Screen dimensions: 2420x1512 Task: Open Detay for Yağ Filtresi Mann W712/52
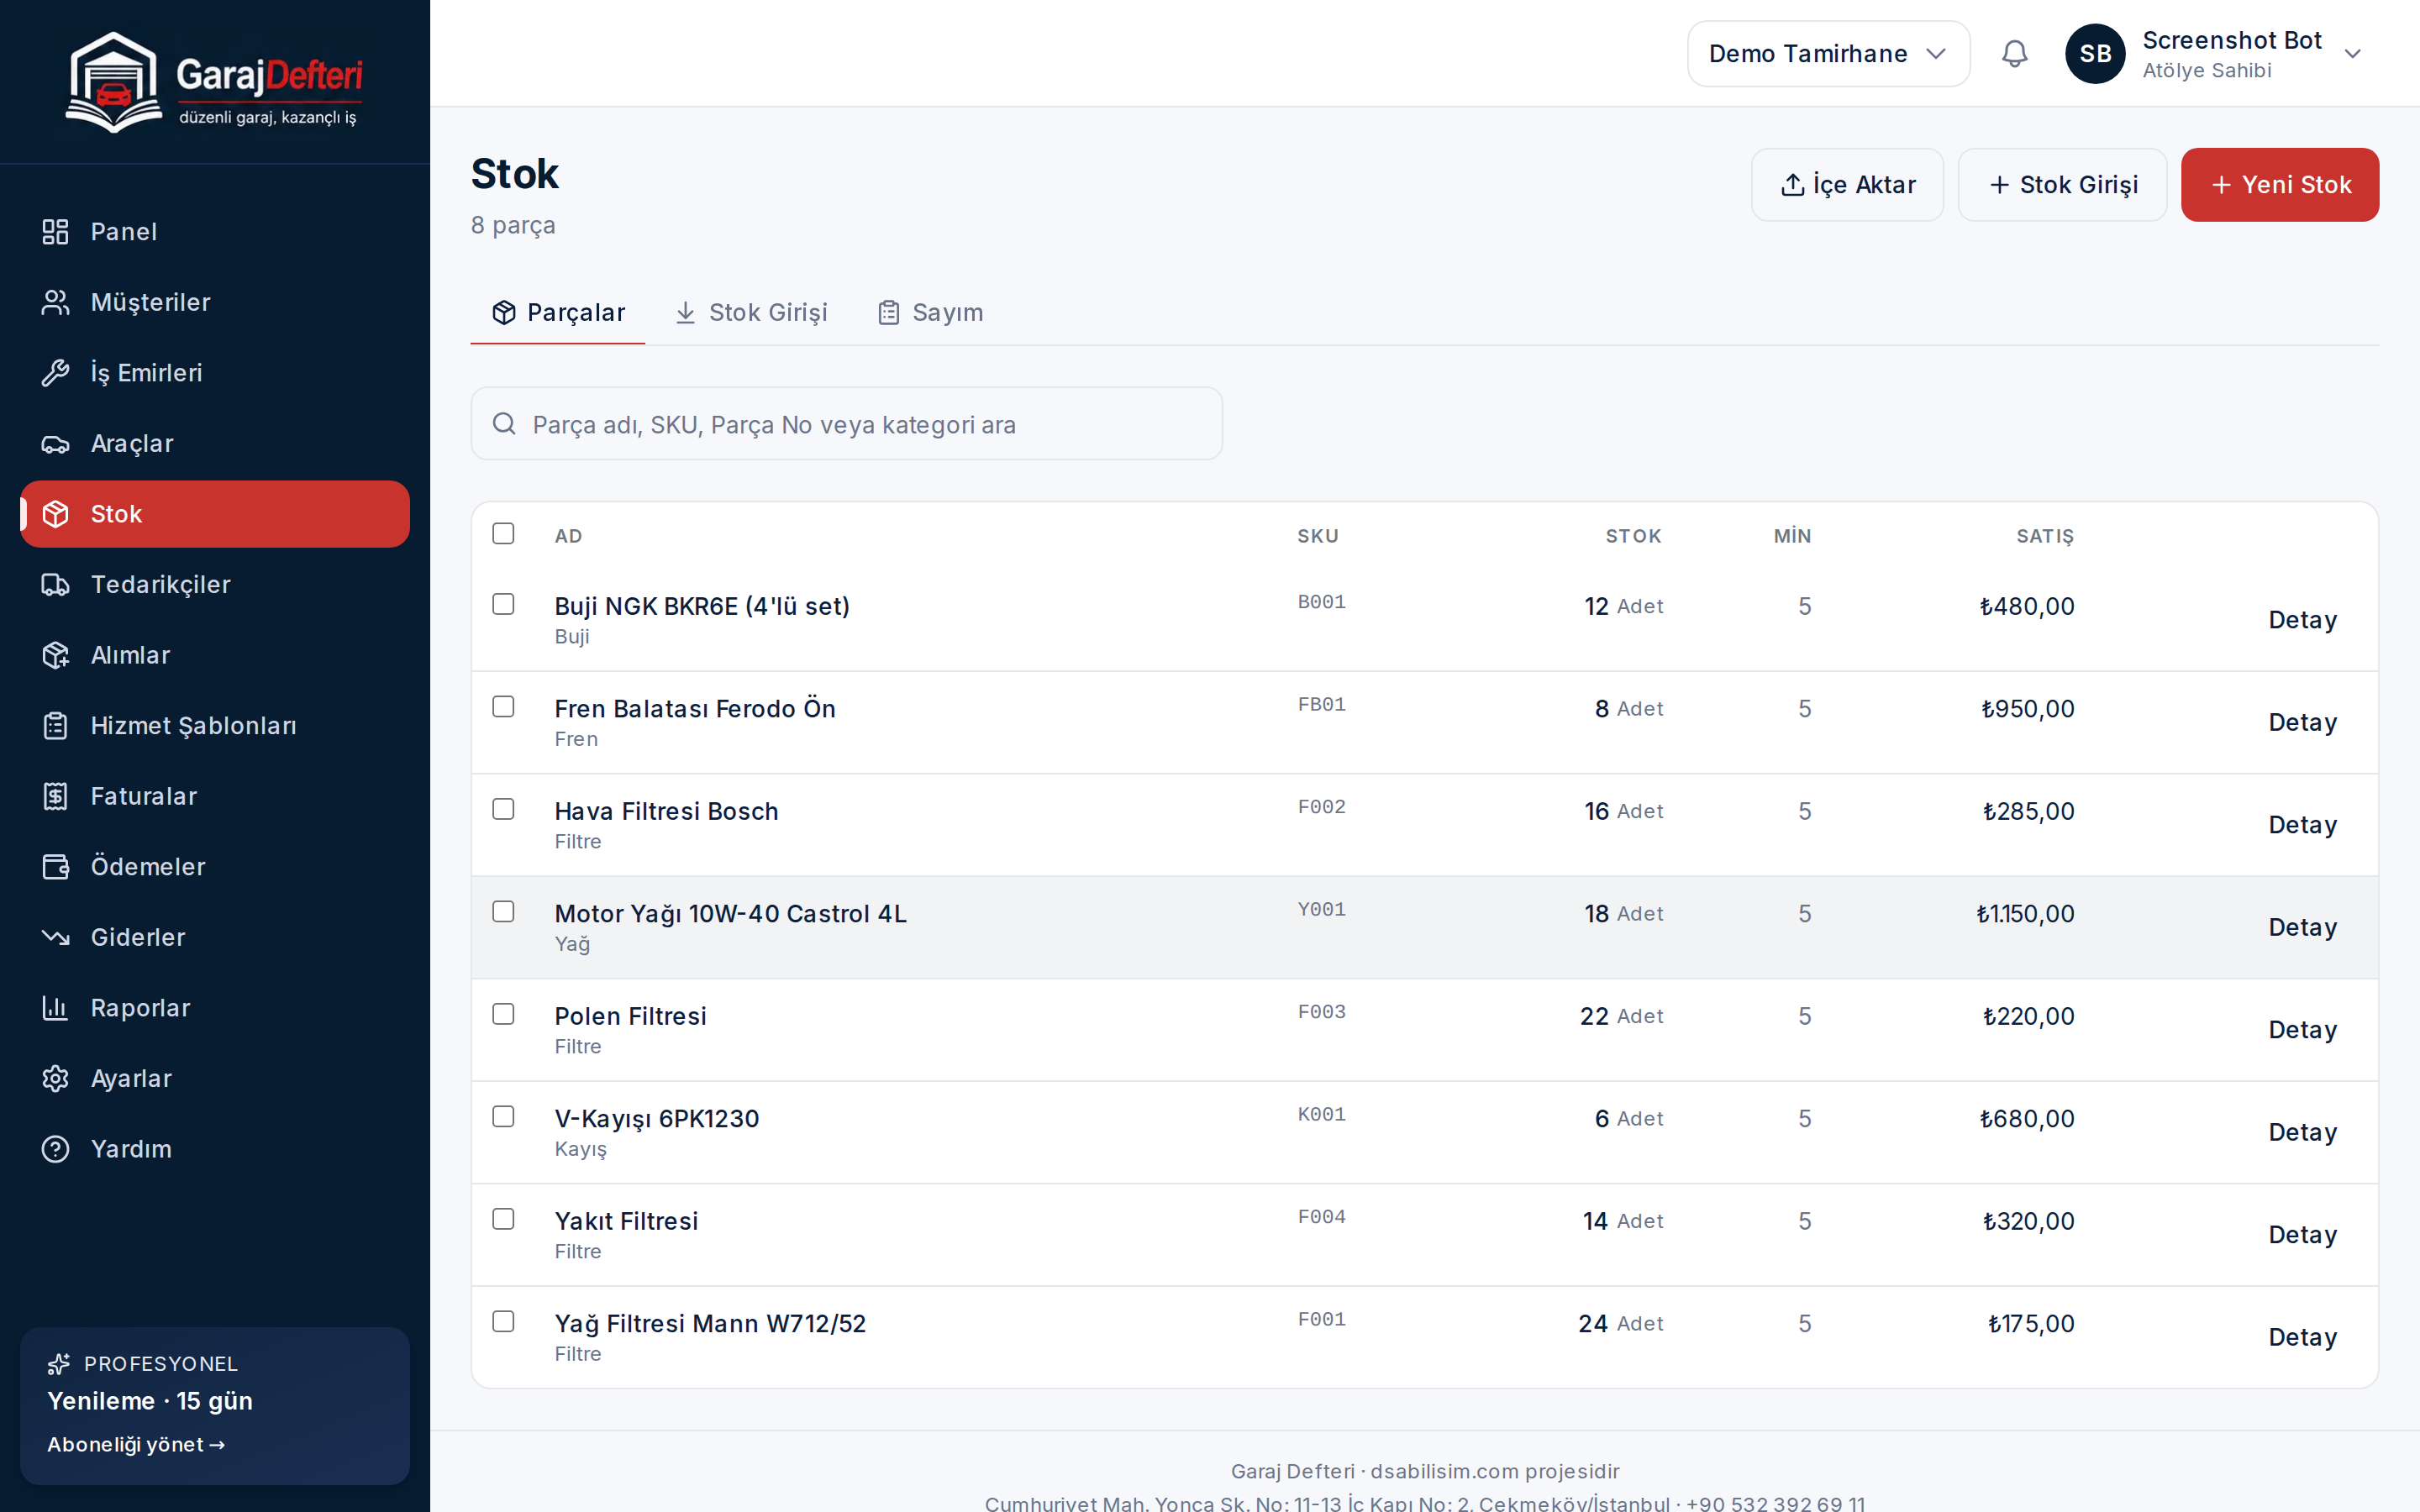pyautogui.click(x=2302, y=1338)
